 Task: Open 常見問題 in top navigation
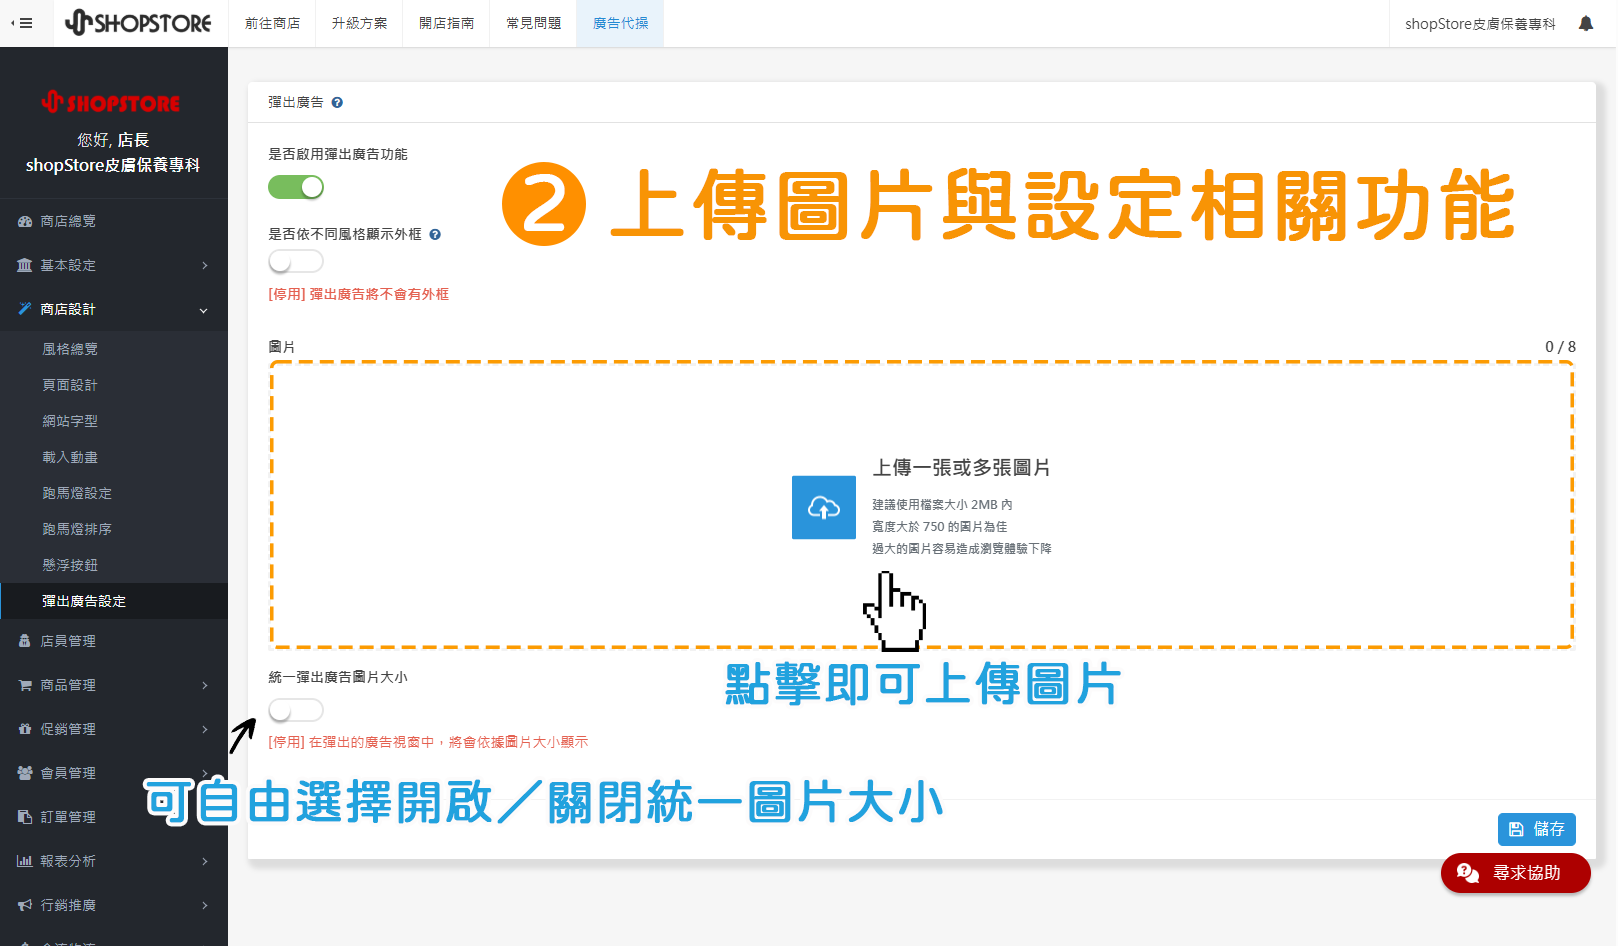(533, 23)
